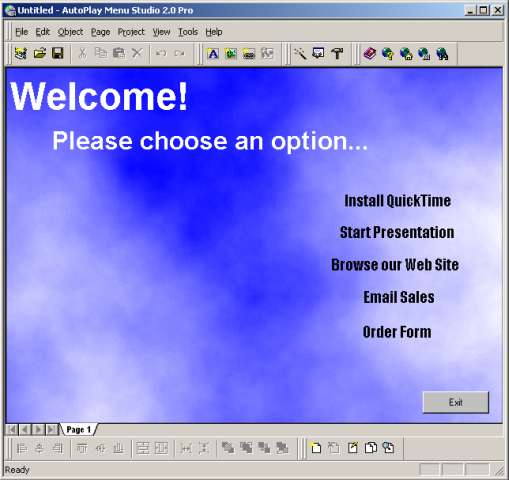
Task: Add a new page using bottom toolbar icon
Action: pos(316,448)
